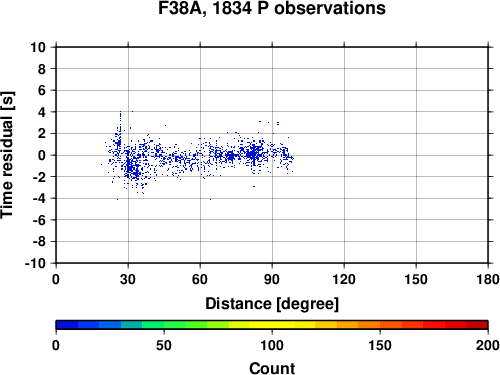The width and height of the screenshot is (500, 375).
Task: Click the Count colorbar label
Action: click(x=272, y=368)
